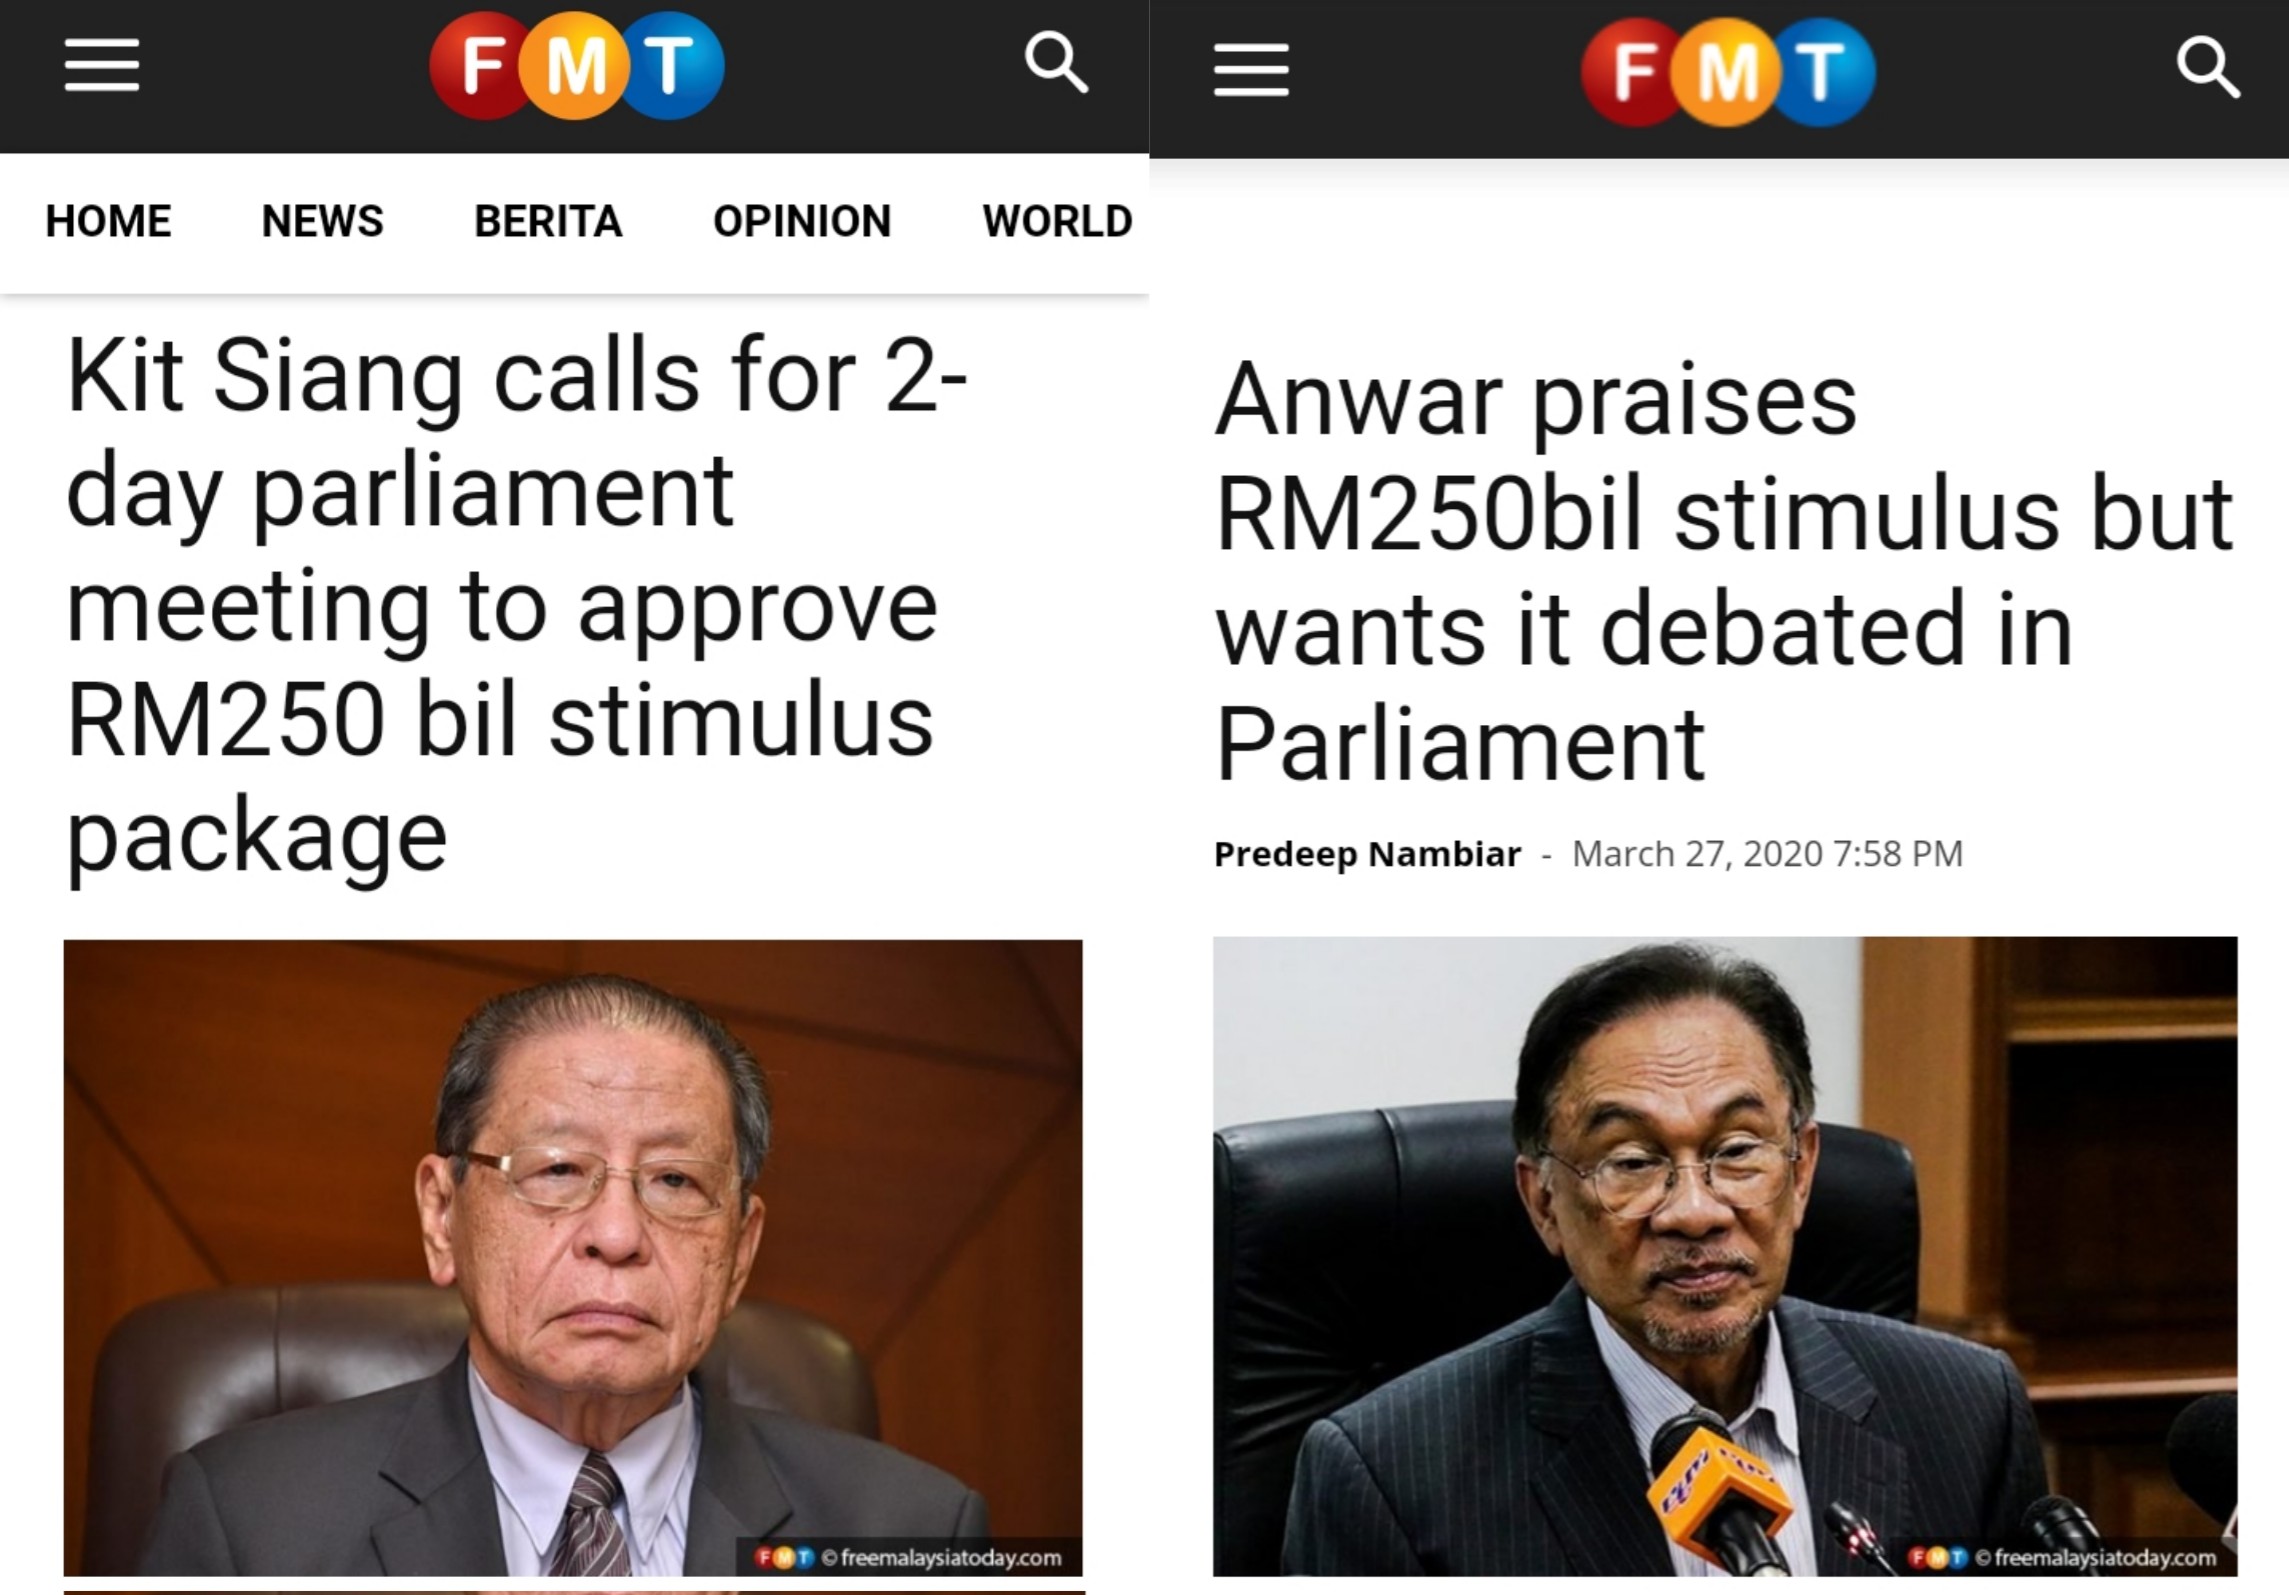Screen dimensions: 2289x1595
Task: Open the hamburger menu on left page
Action: (x=102, y=66)
